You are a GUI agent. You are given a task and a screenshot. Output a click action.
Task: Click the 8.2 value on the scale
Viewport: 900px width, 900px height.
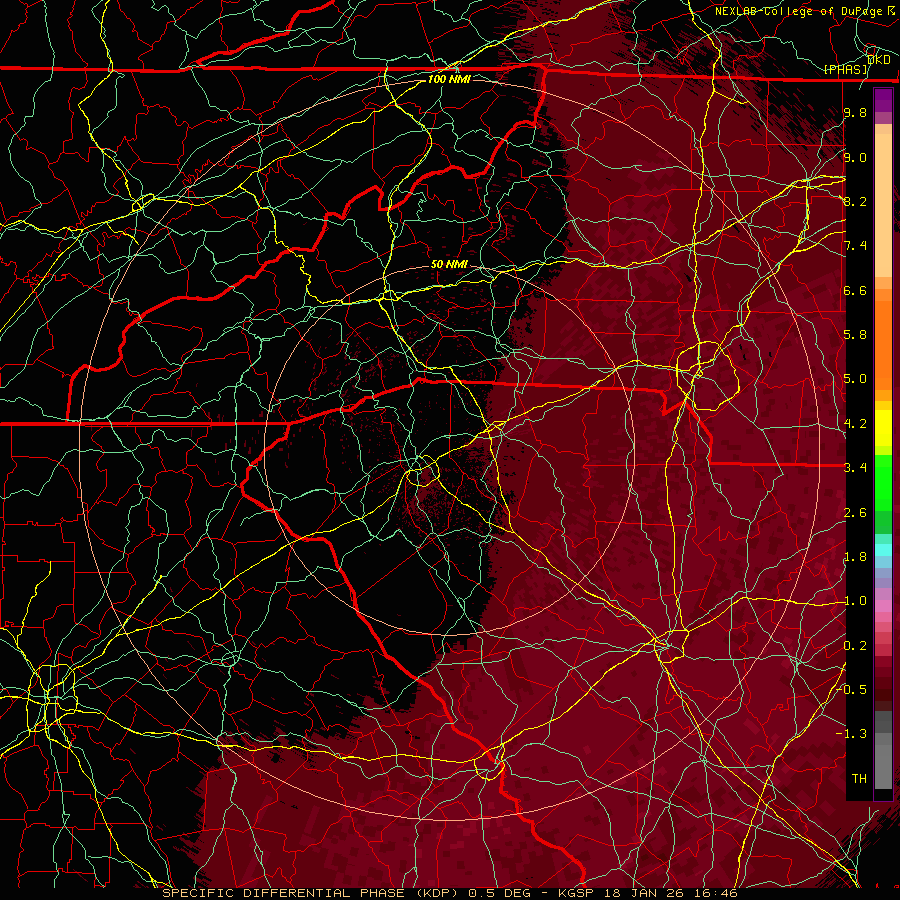(855, 201)
